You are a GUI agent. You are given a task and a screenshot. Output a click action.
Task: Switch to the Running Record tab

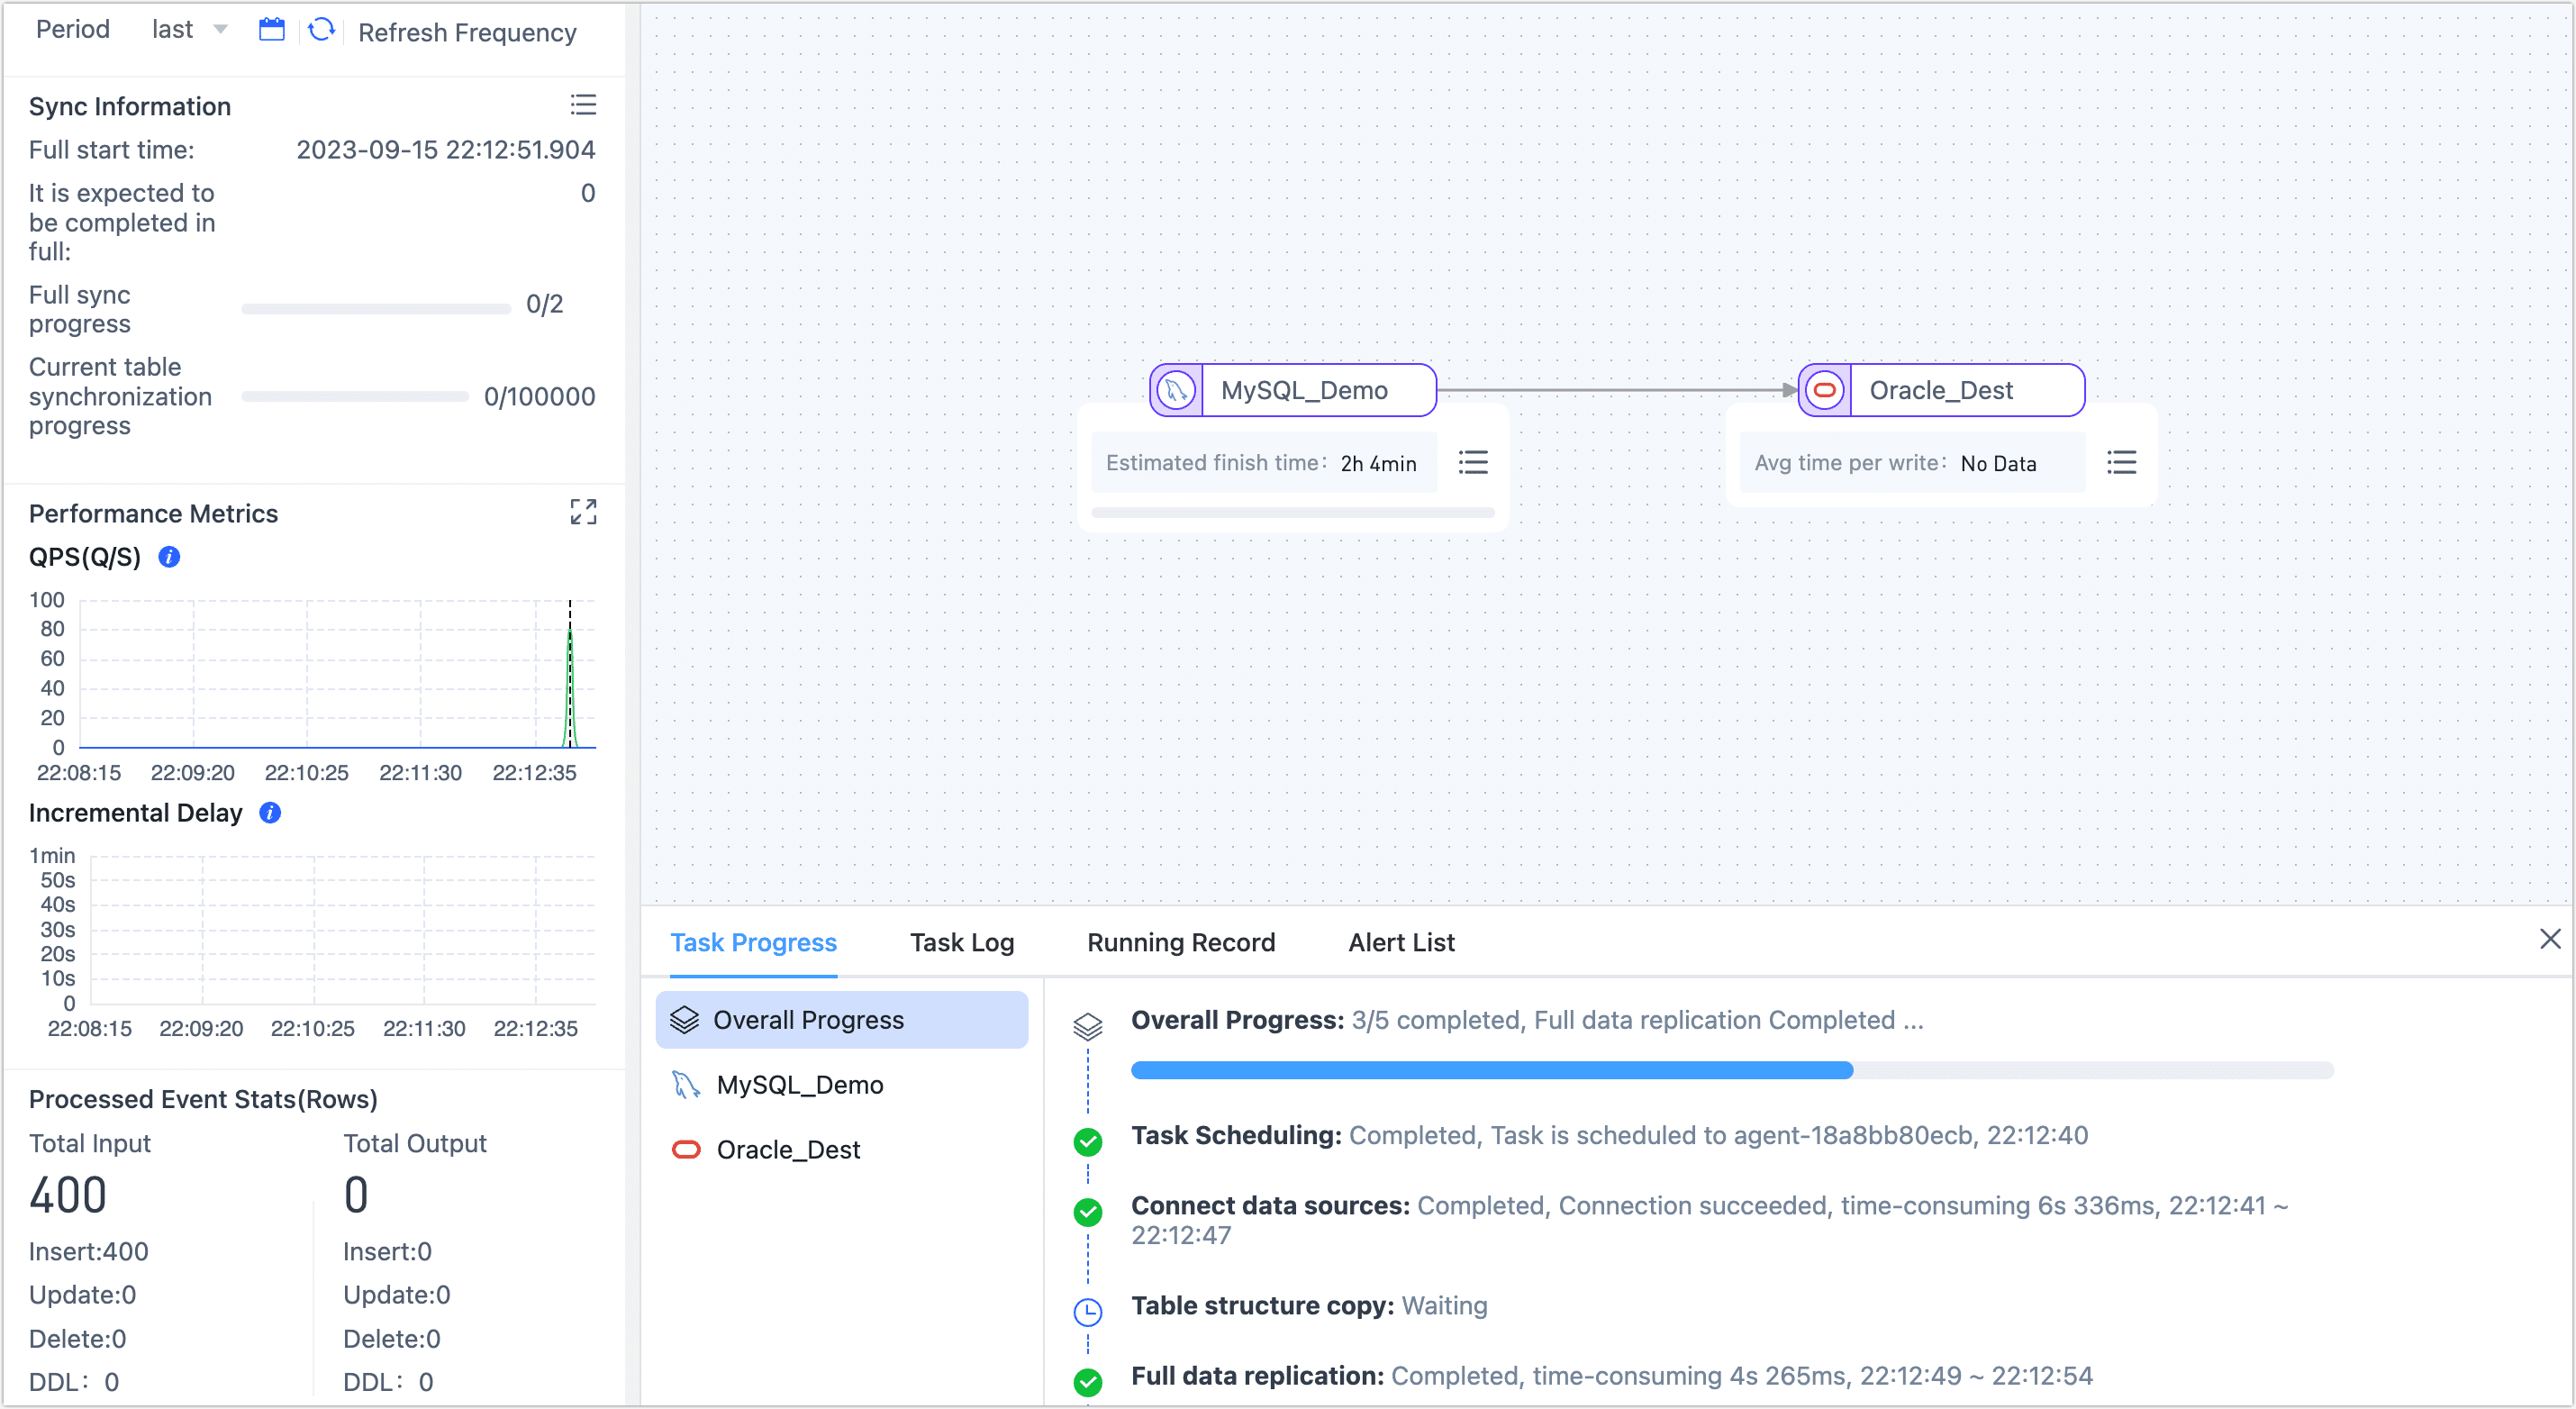pos(1180,942)
